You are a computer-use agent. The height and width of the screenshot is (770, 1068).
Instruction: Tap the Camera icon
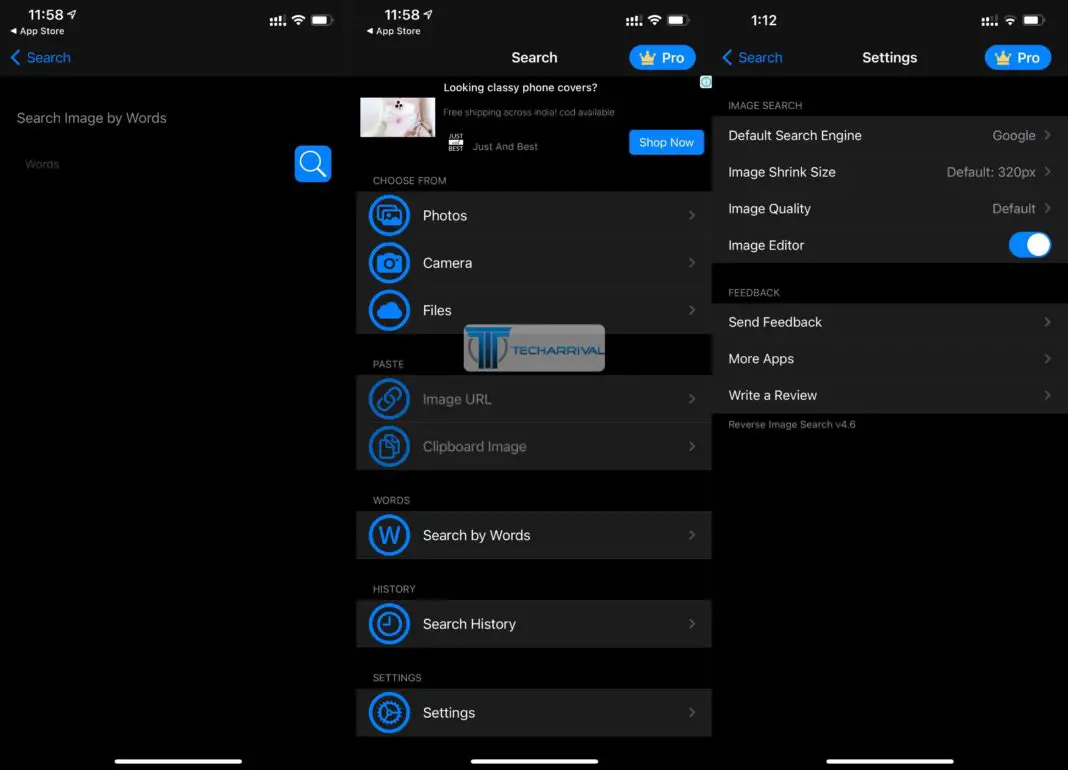(389, 263)
